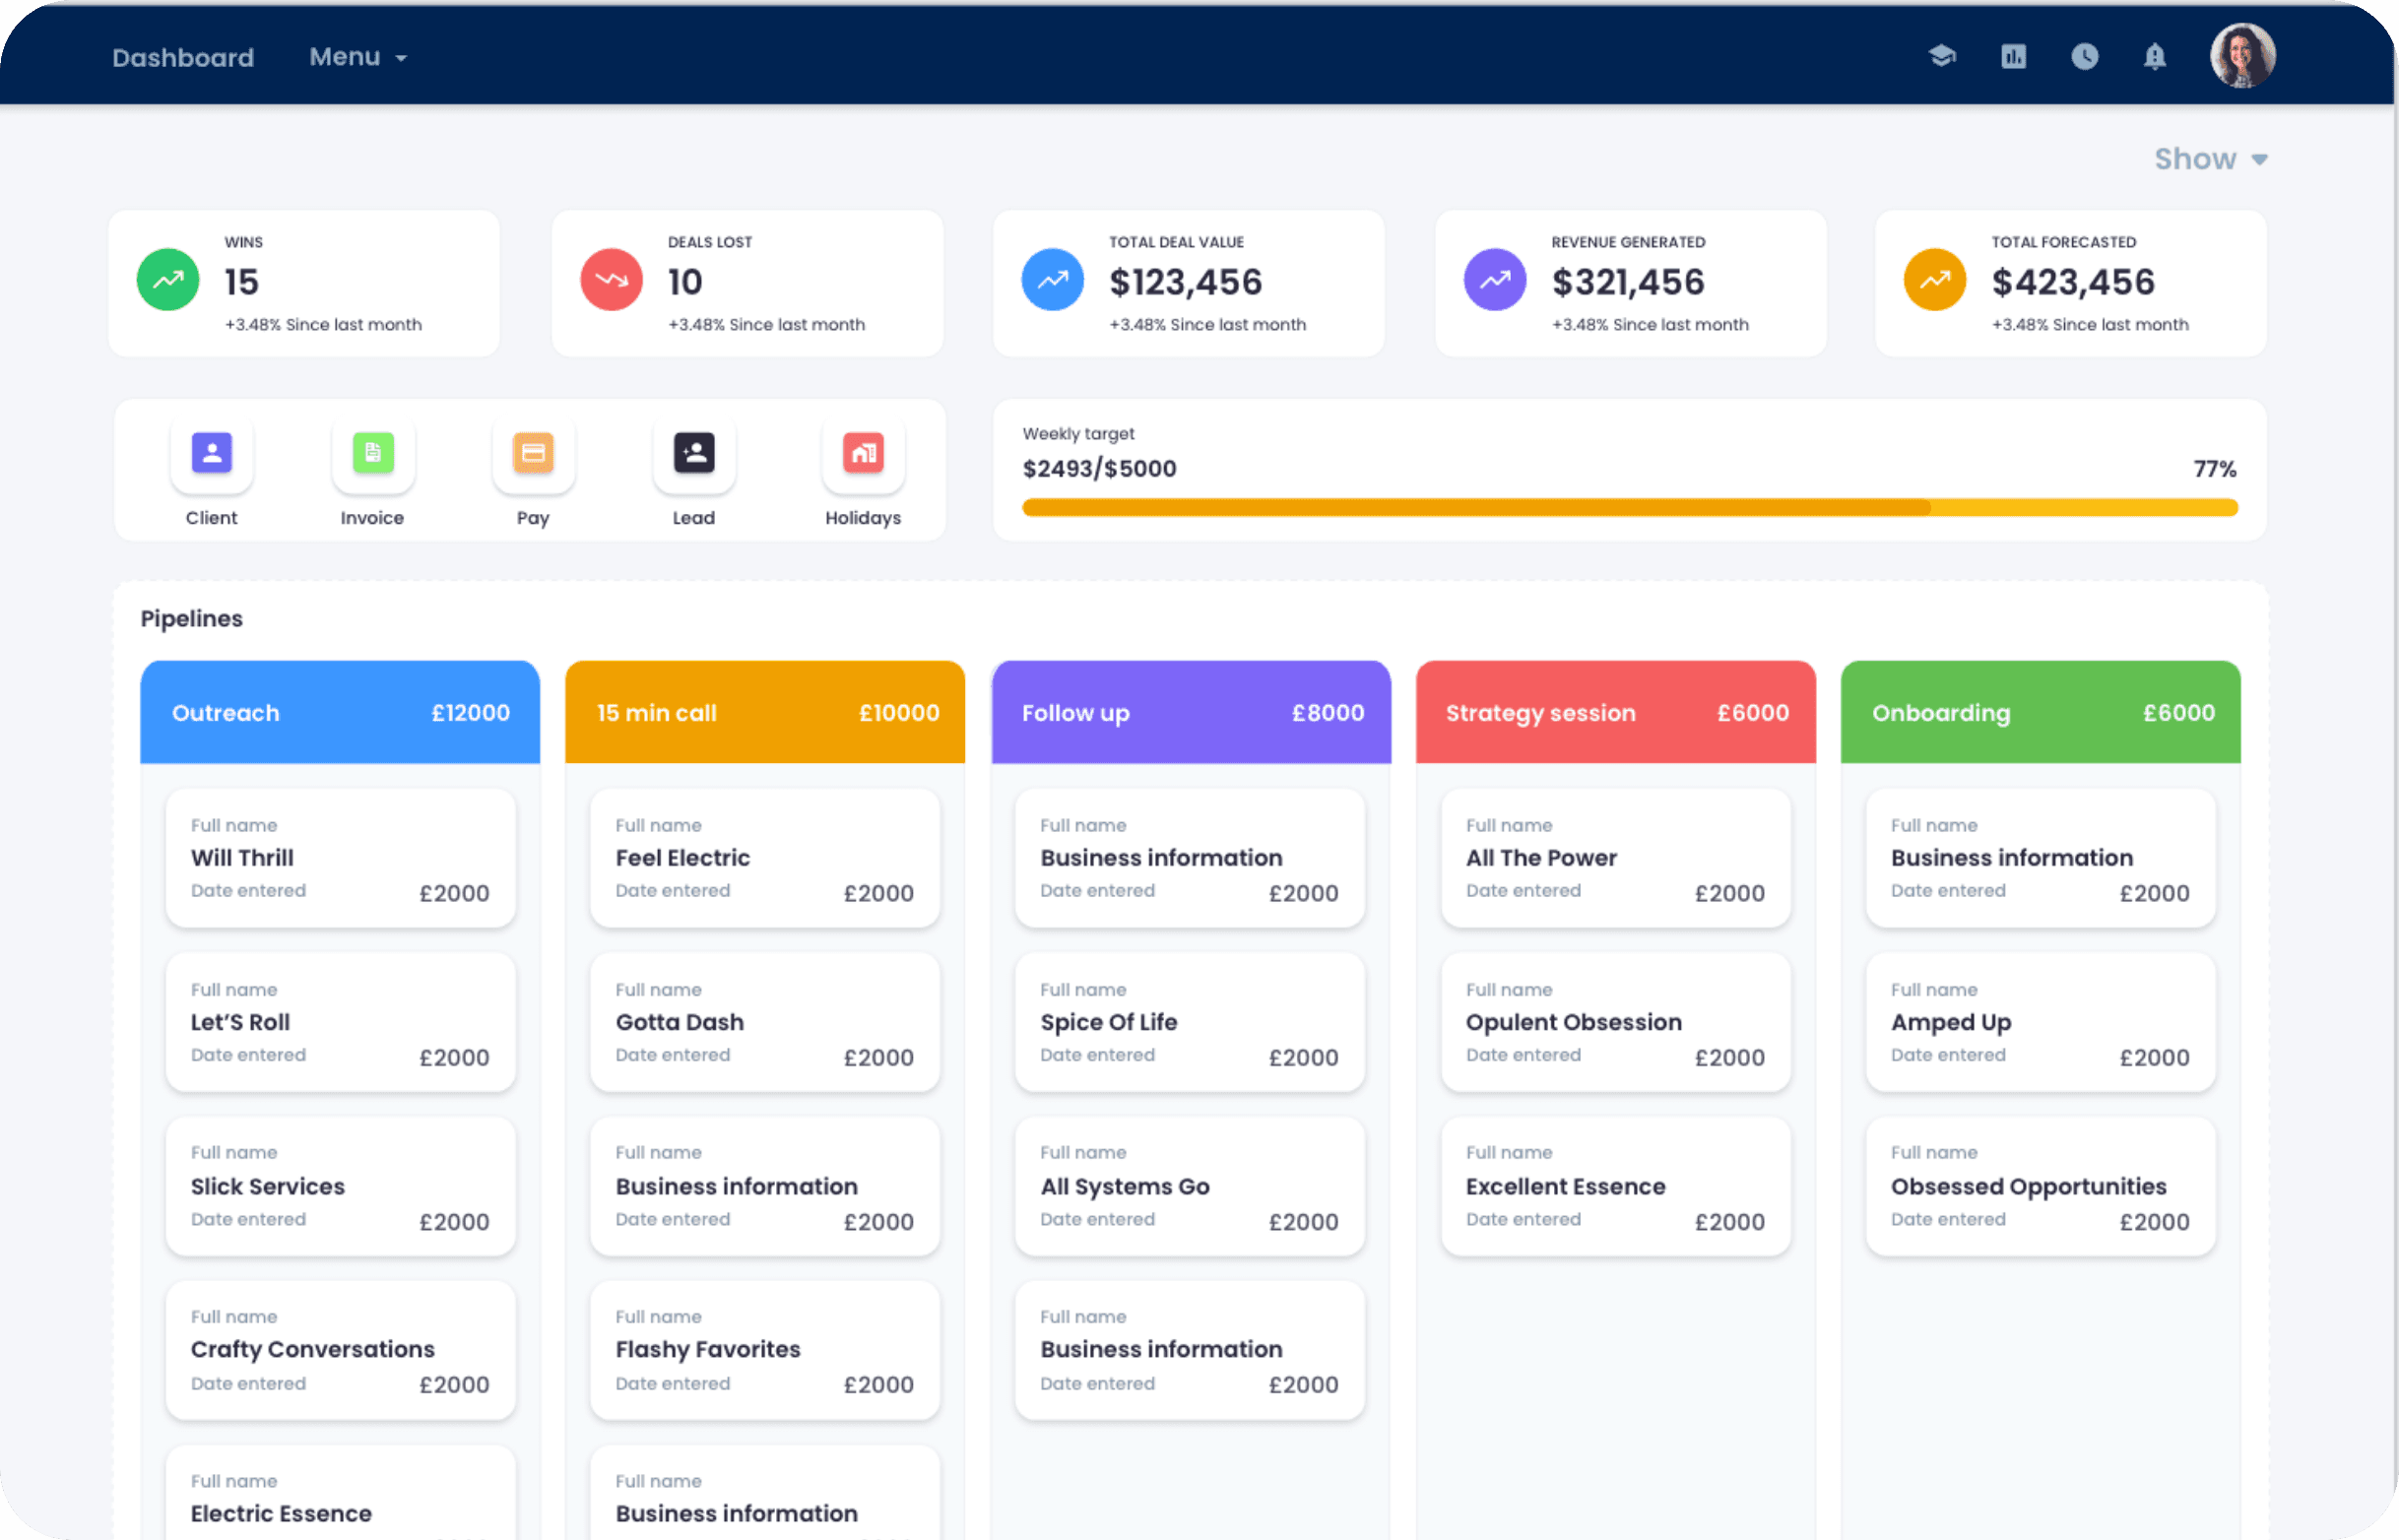Viewport: 2399px width, 1540px height.
Task: Click the clock history icon
Action: point(2084,56)
